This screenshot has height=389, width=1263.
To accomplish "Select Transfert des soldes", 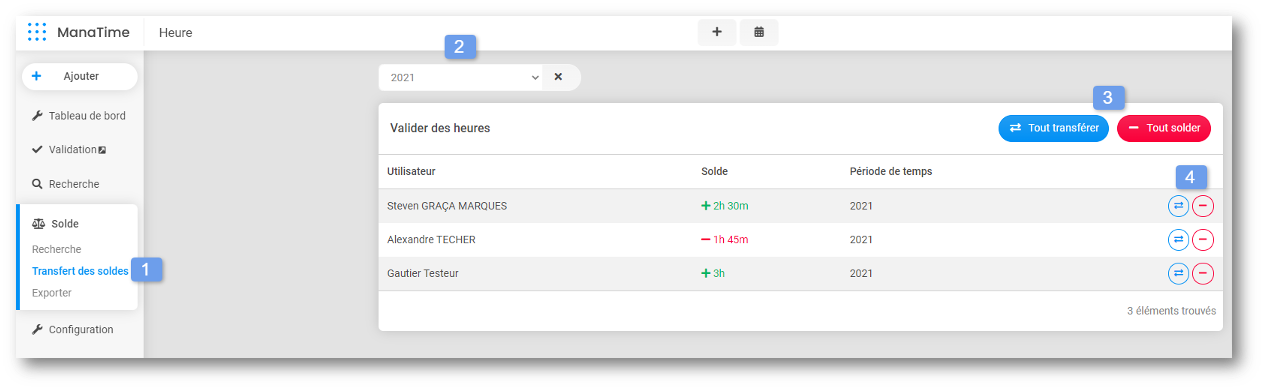I will click(x=80, y=271).
